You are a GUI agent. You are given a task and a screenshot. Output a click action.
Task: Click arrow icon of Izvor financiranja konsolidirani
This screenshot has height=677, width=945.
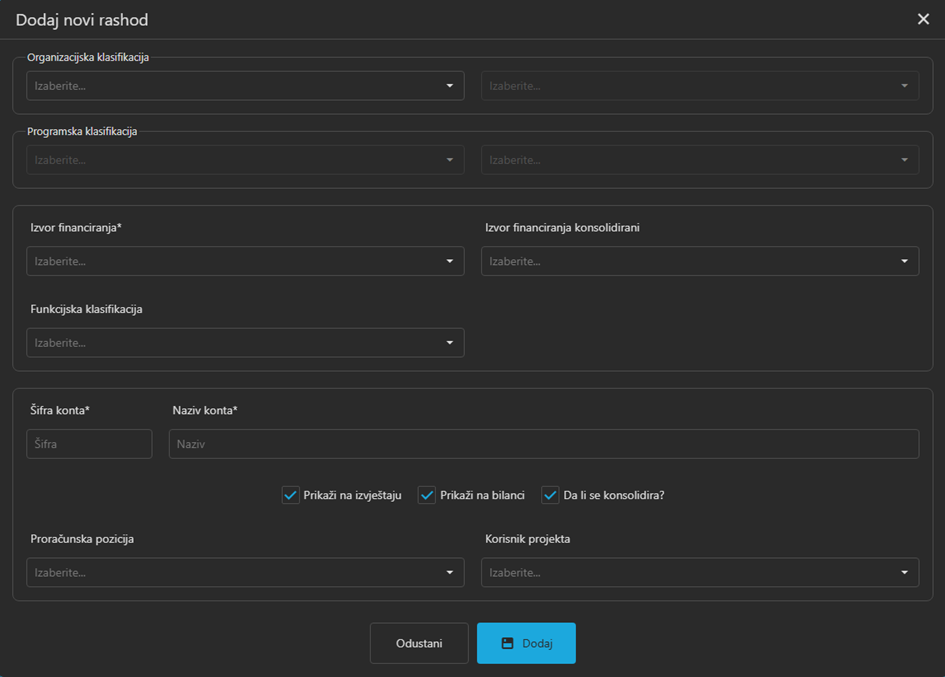point(904,261)
